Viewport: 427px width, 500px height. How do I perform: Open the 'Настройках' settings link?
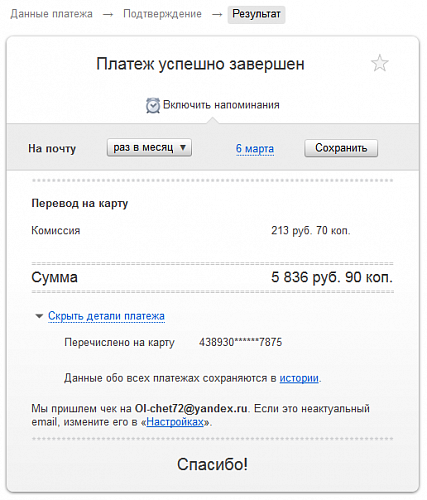175,422
